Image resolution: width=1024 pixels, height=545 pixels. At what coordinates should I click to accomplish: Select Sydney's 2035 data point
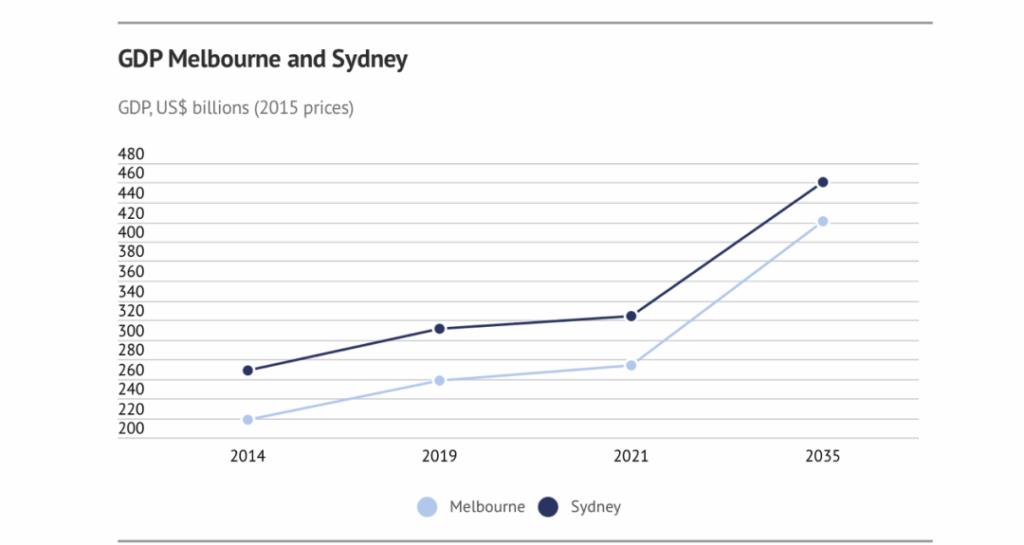pos(823,182)
